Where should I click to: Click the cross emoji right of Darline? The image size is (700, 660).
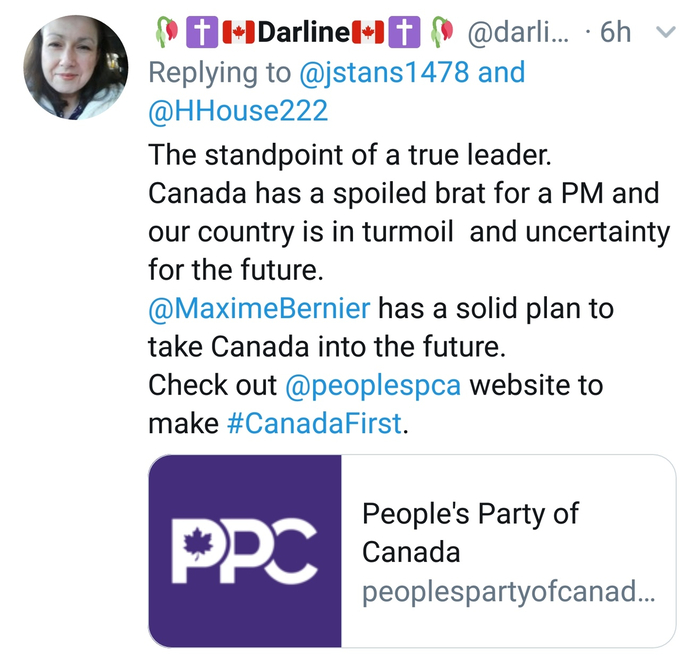coord(403,32)
